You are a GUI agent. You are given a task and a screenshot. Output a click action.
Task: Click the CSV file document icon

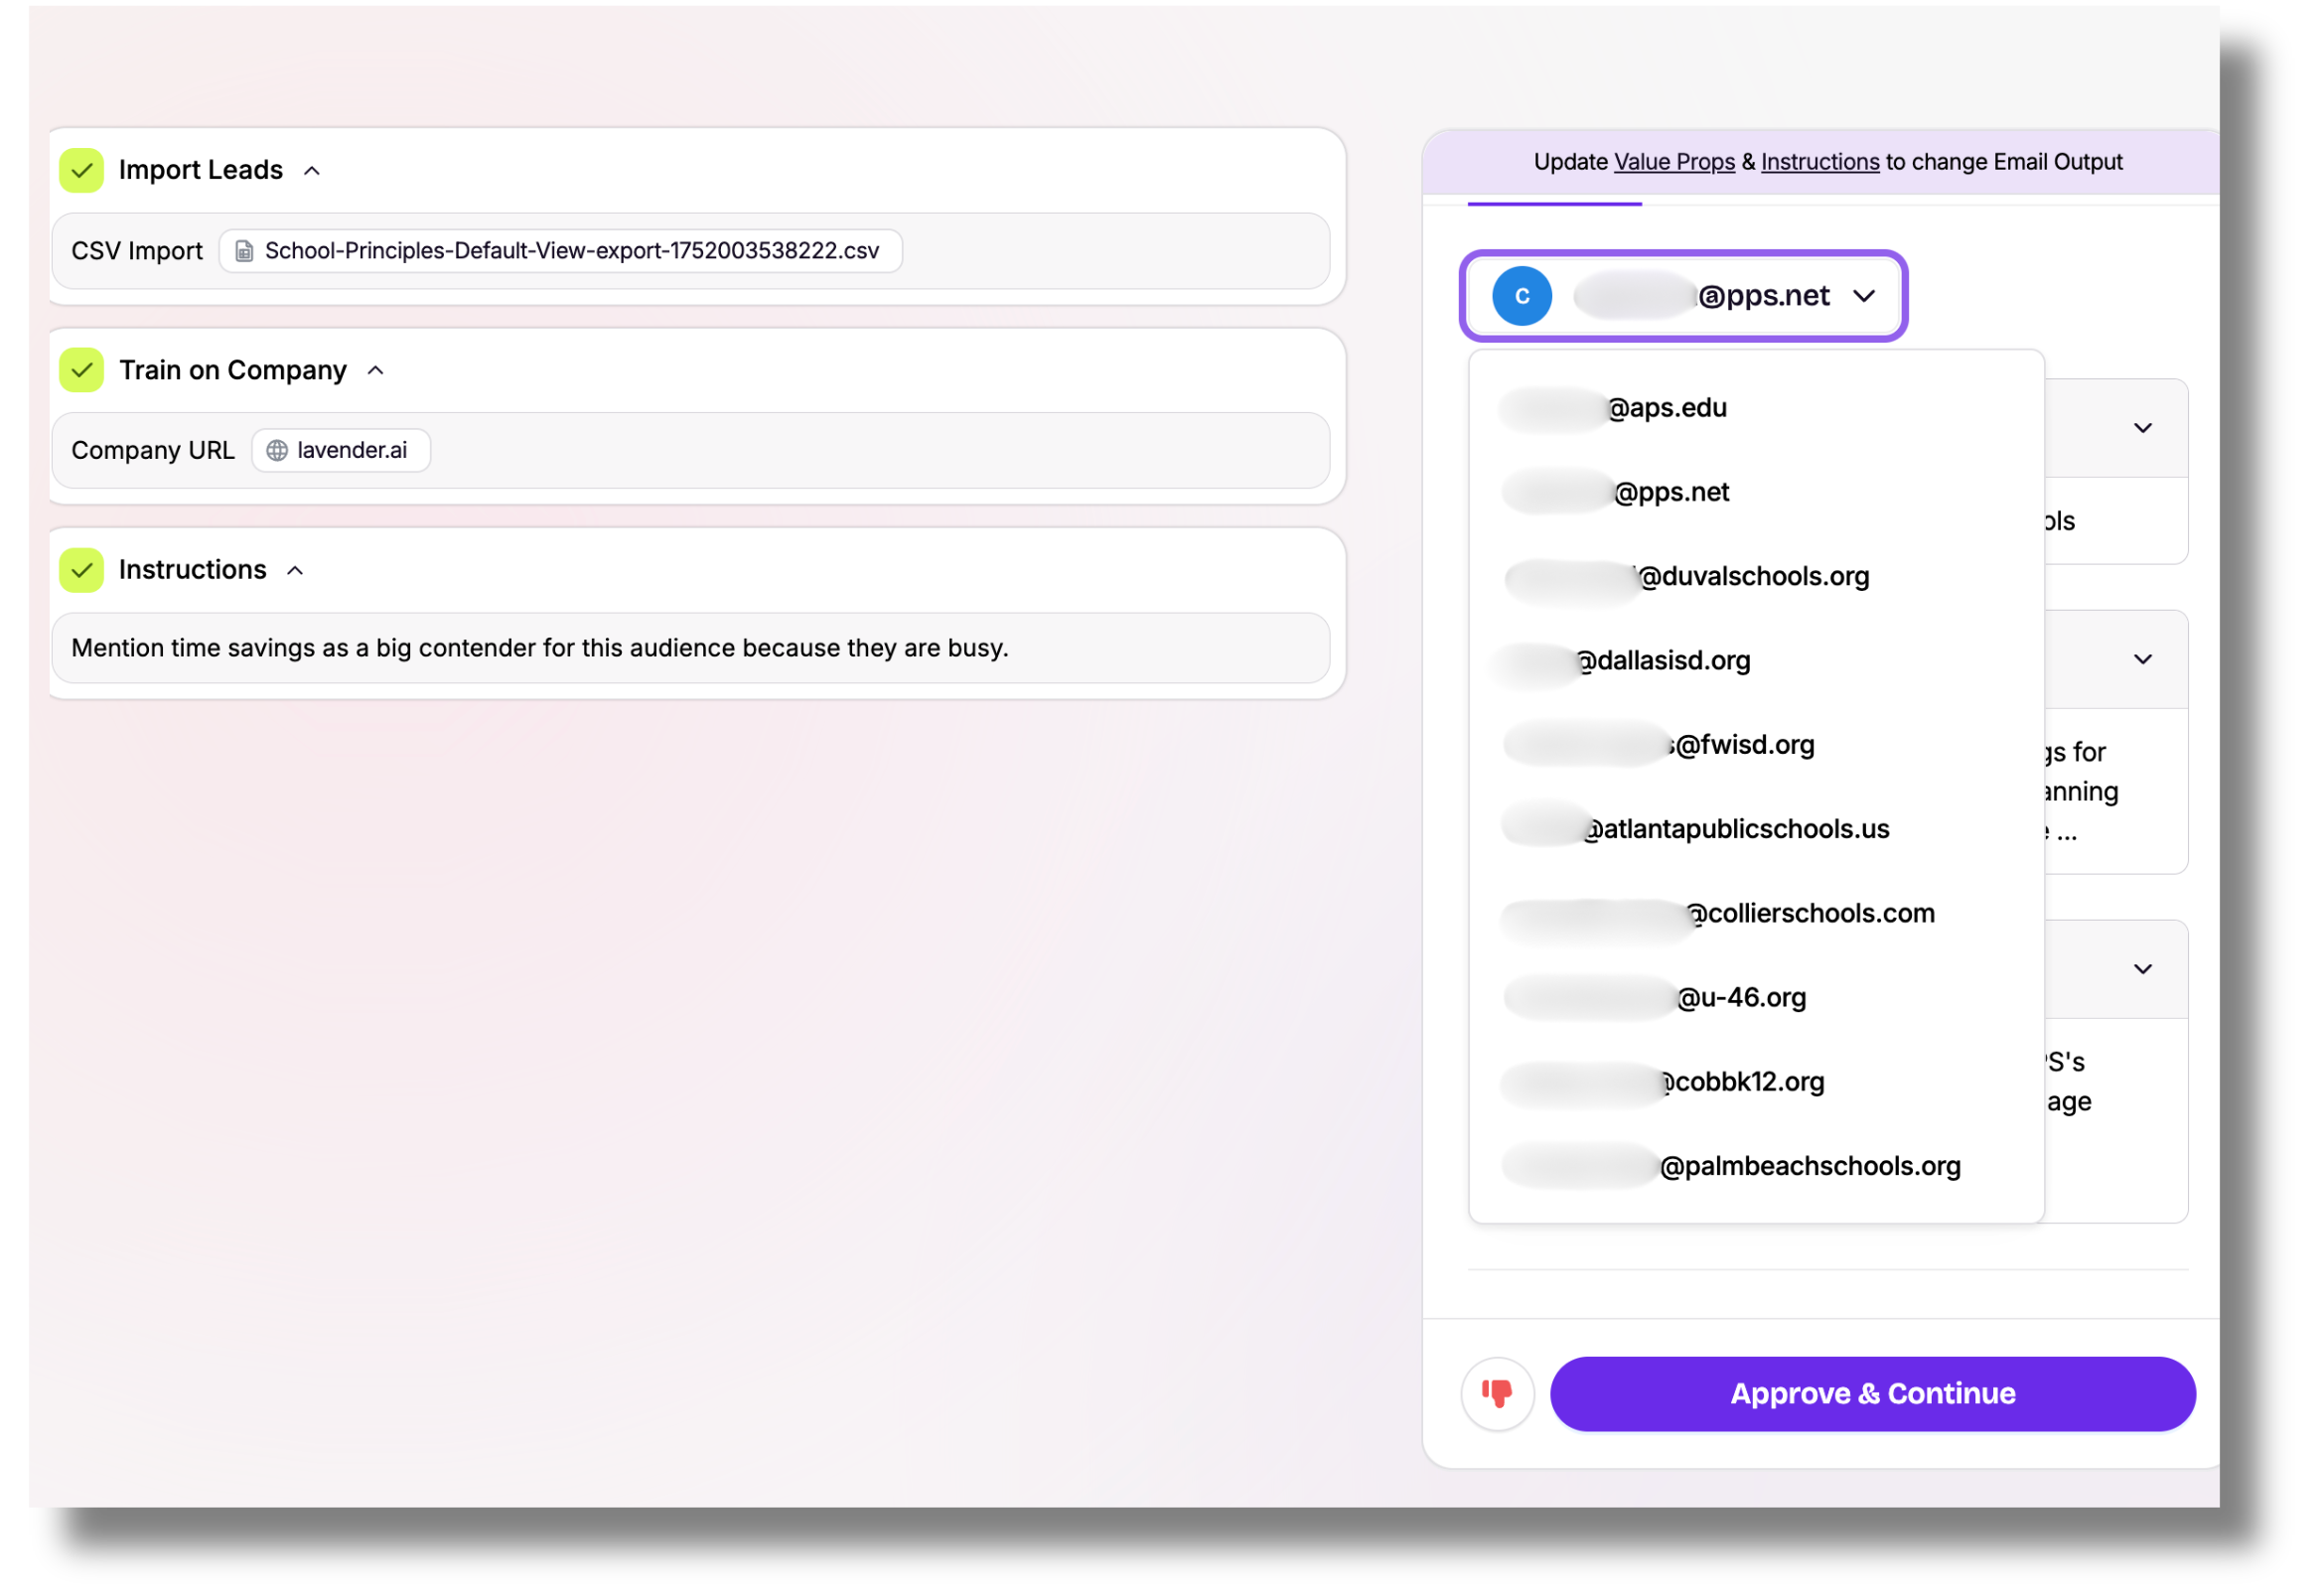pyautogui.click(x=244, y=251)
